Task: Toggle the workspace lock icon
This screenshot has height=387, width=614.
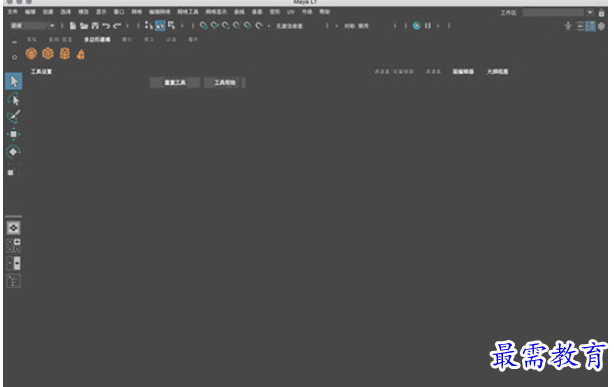Action: point(601,13)
